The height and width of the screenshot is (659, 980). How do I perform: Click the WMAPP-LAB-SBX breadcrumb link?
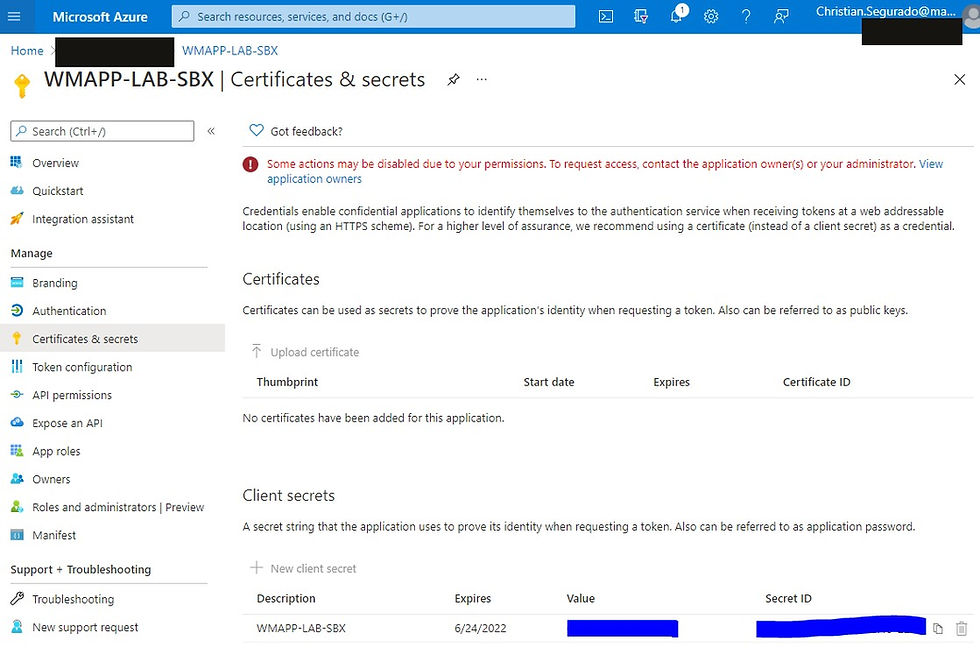pyautogui.click(x=230, y=51)
